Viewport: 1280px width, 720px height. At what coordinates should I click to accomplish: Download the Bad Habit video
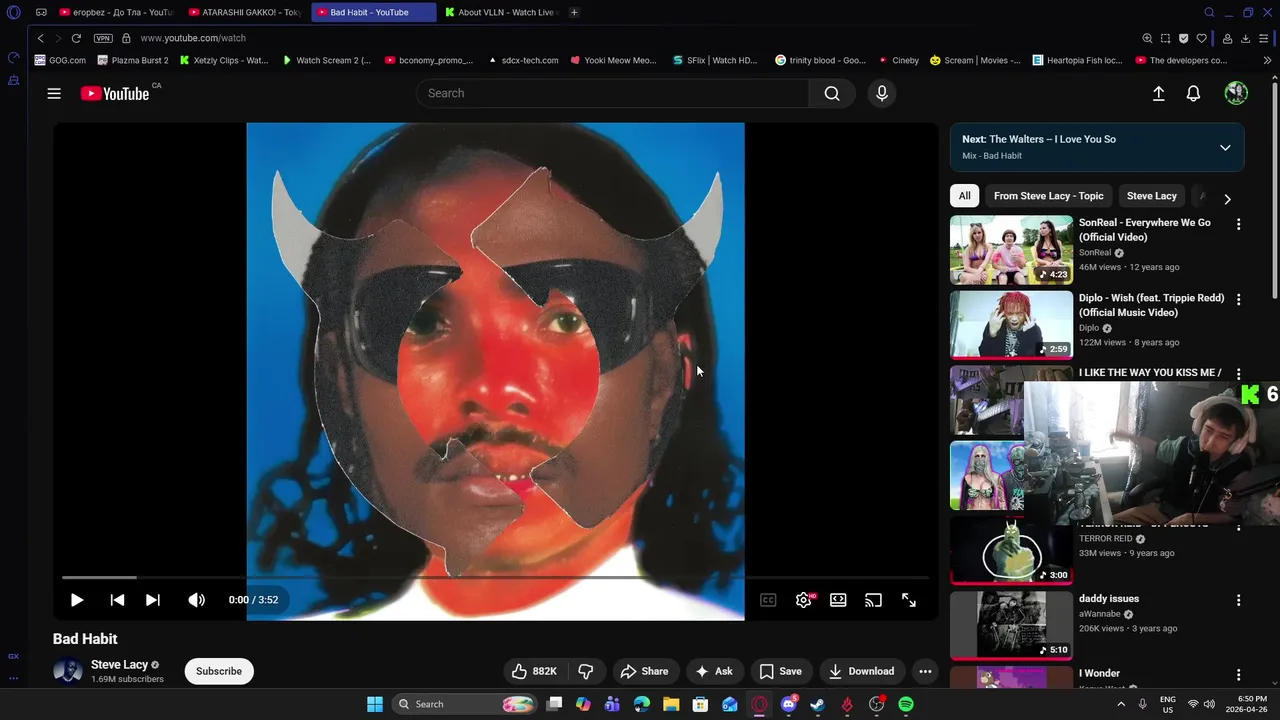point(861,671)
